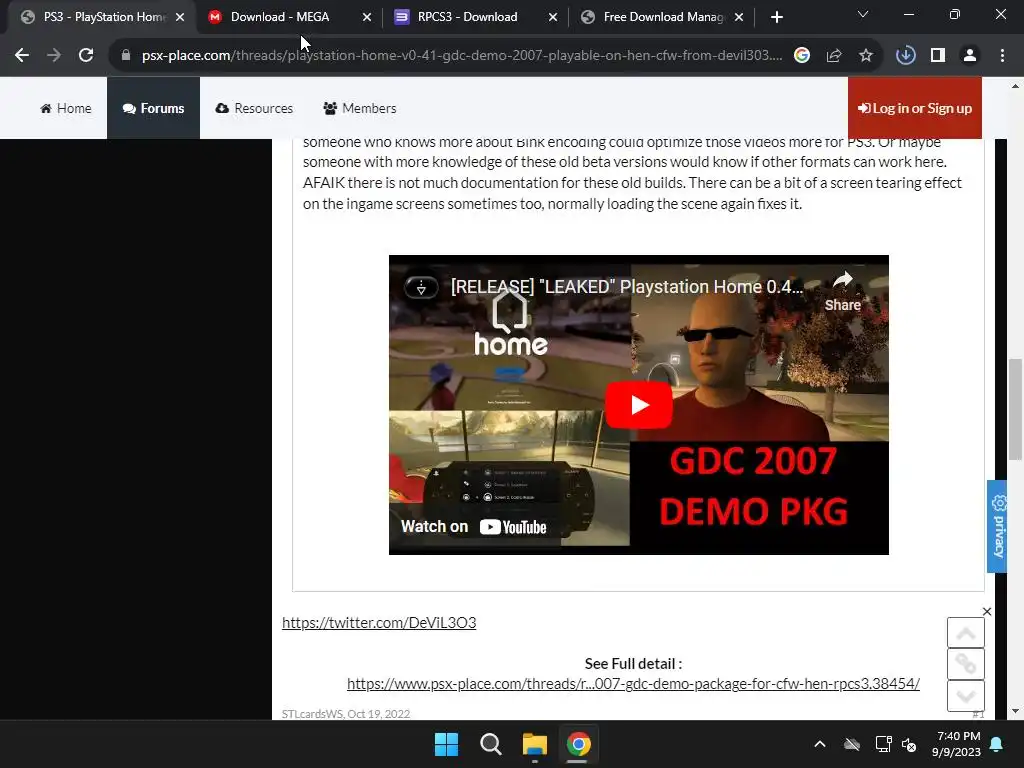The image size is (1024, 768).
Task: Share this page via the share icon
Action: (833, 56)
